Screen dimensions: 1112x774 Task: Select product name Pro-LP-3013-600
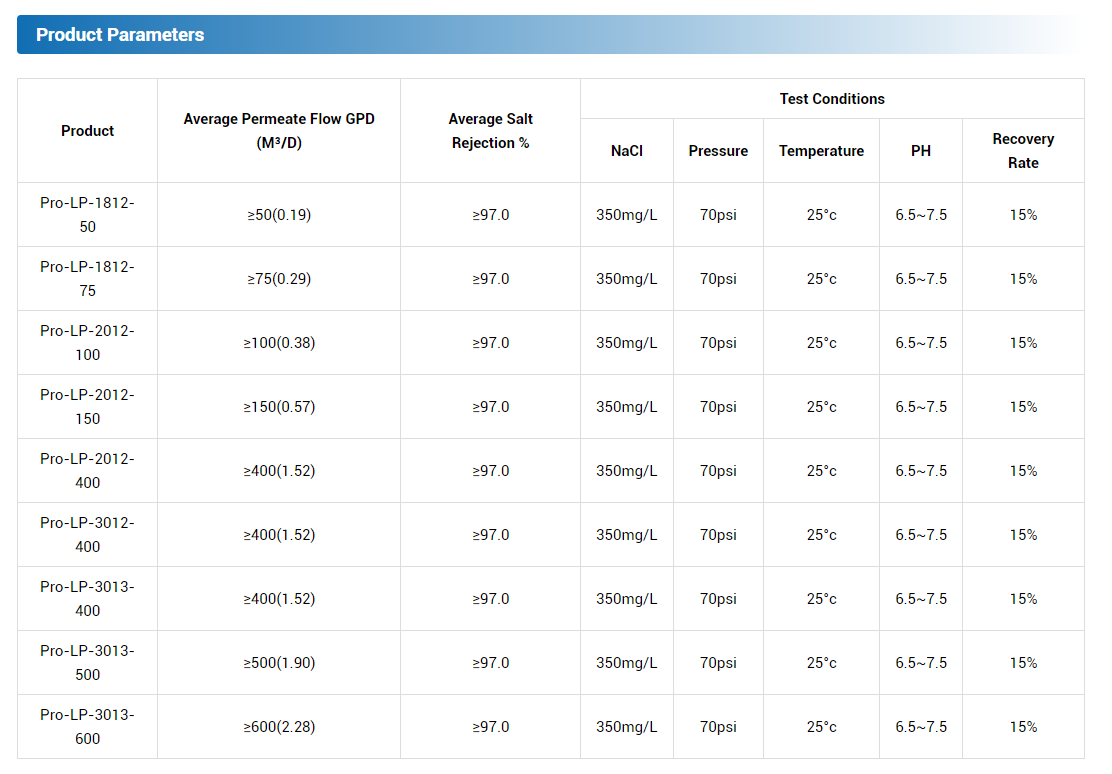click(x=87, y=726)
